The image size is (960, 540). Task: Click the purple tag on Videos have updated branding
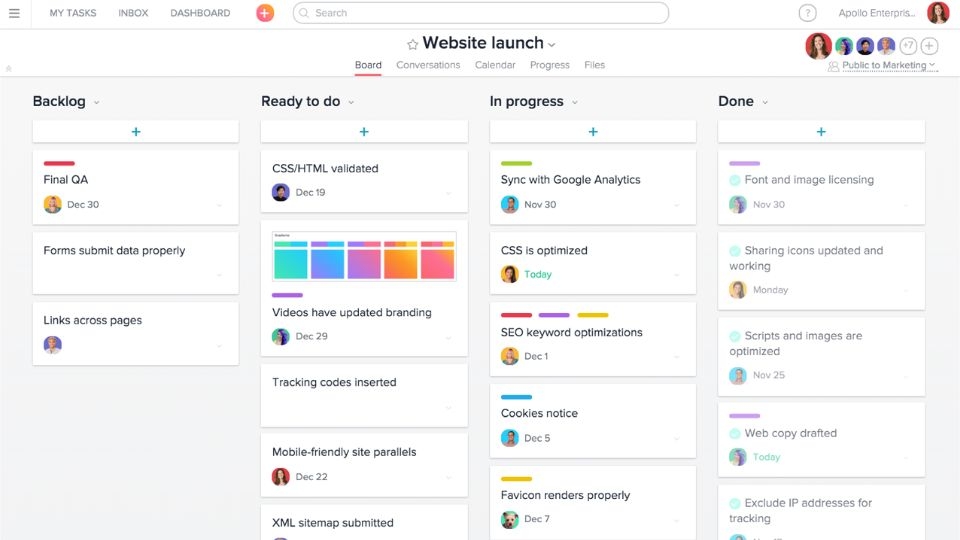[x=288, y=295]
